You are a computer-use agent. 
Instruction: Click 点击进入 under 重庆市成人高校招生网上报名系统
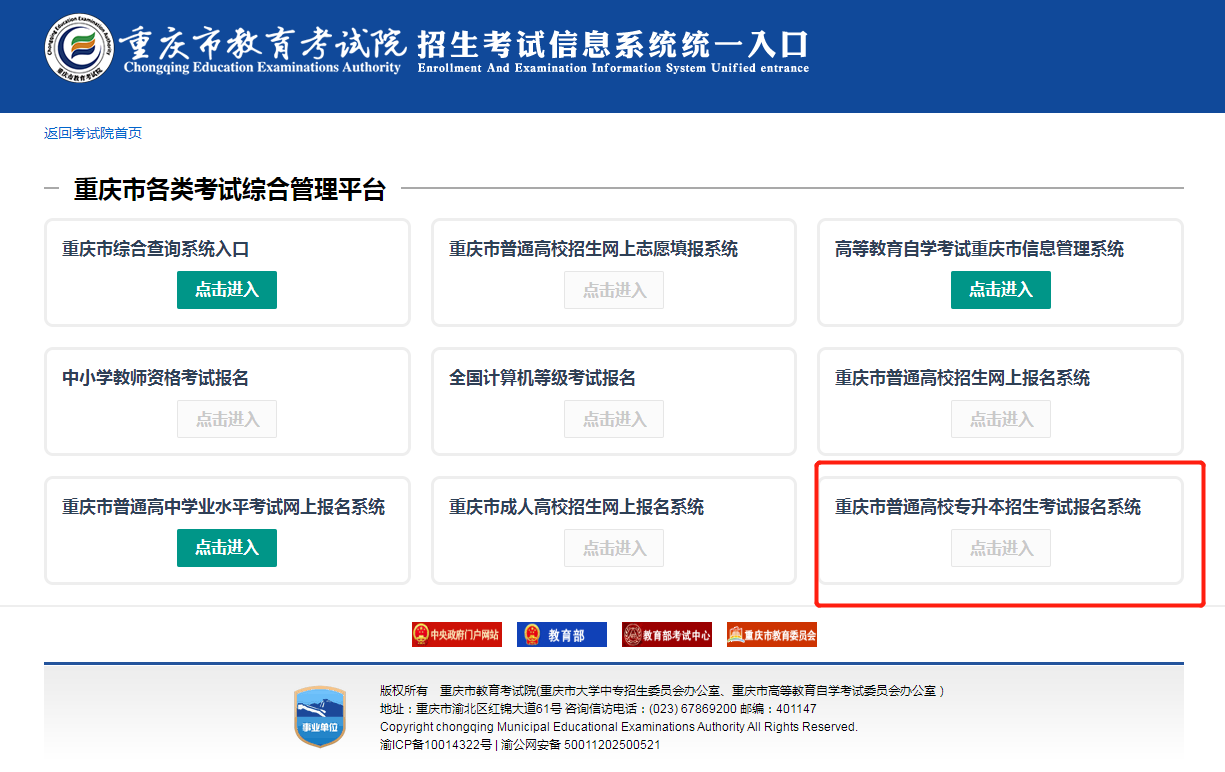[614, 548]
